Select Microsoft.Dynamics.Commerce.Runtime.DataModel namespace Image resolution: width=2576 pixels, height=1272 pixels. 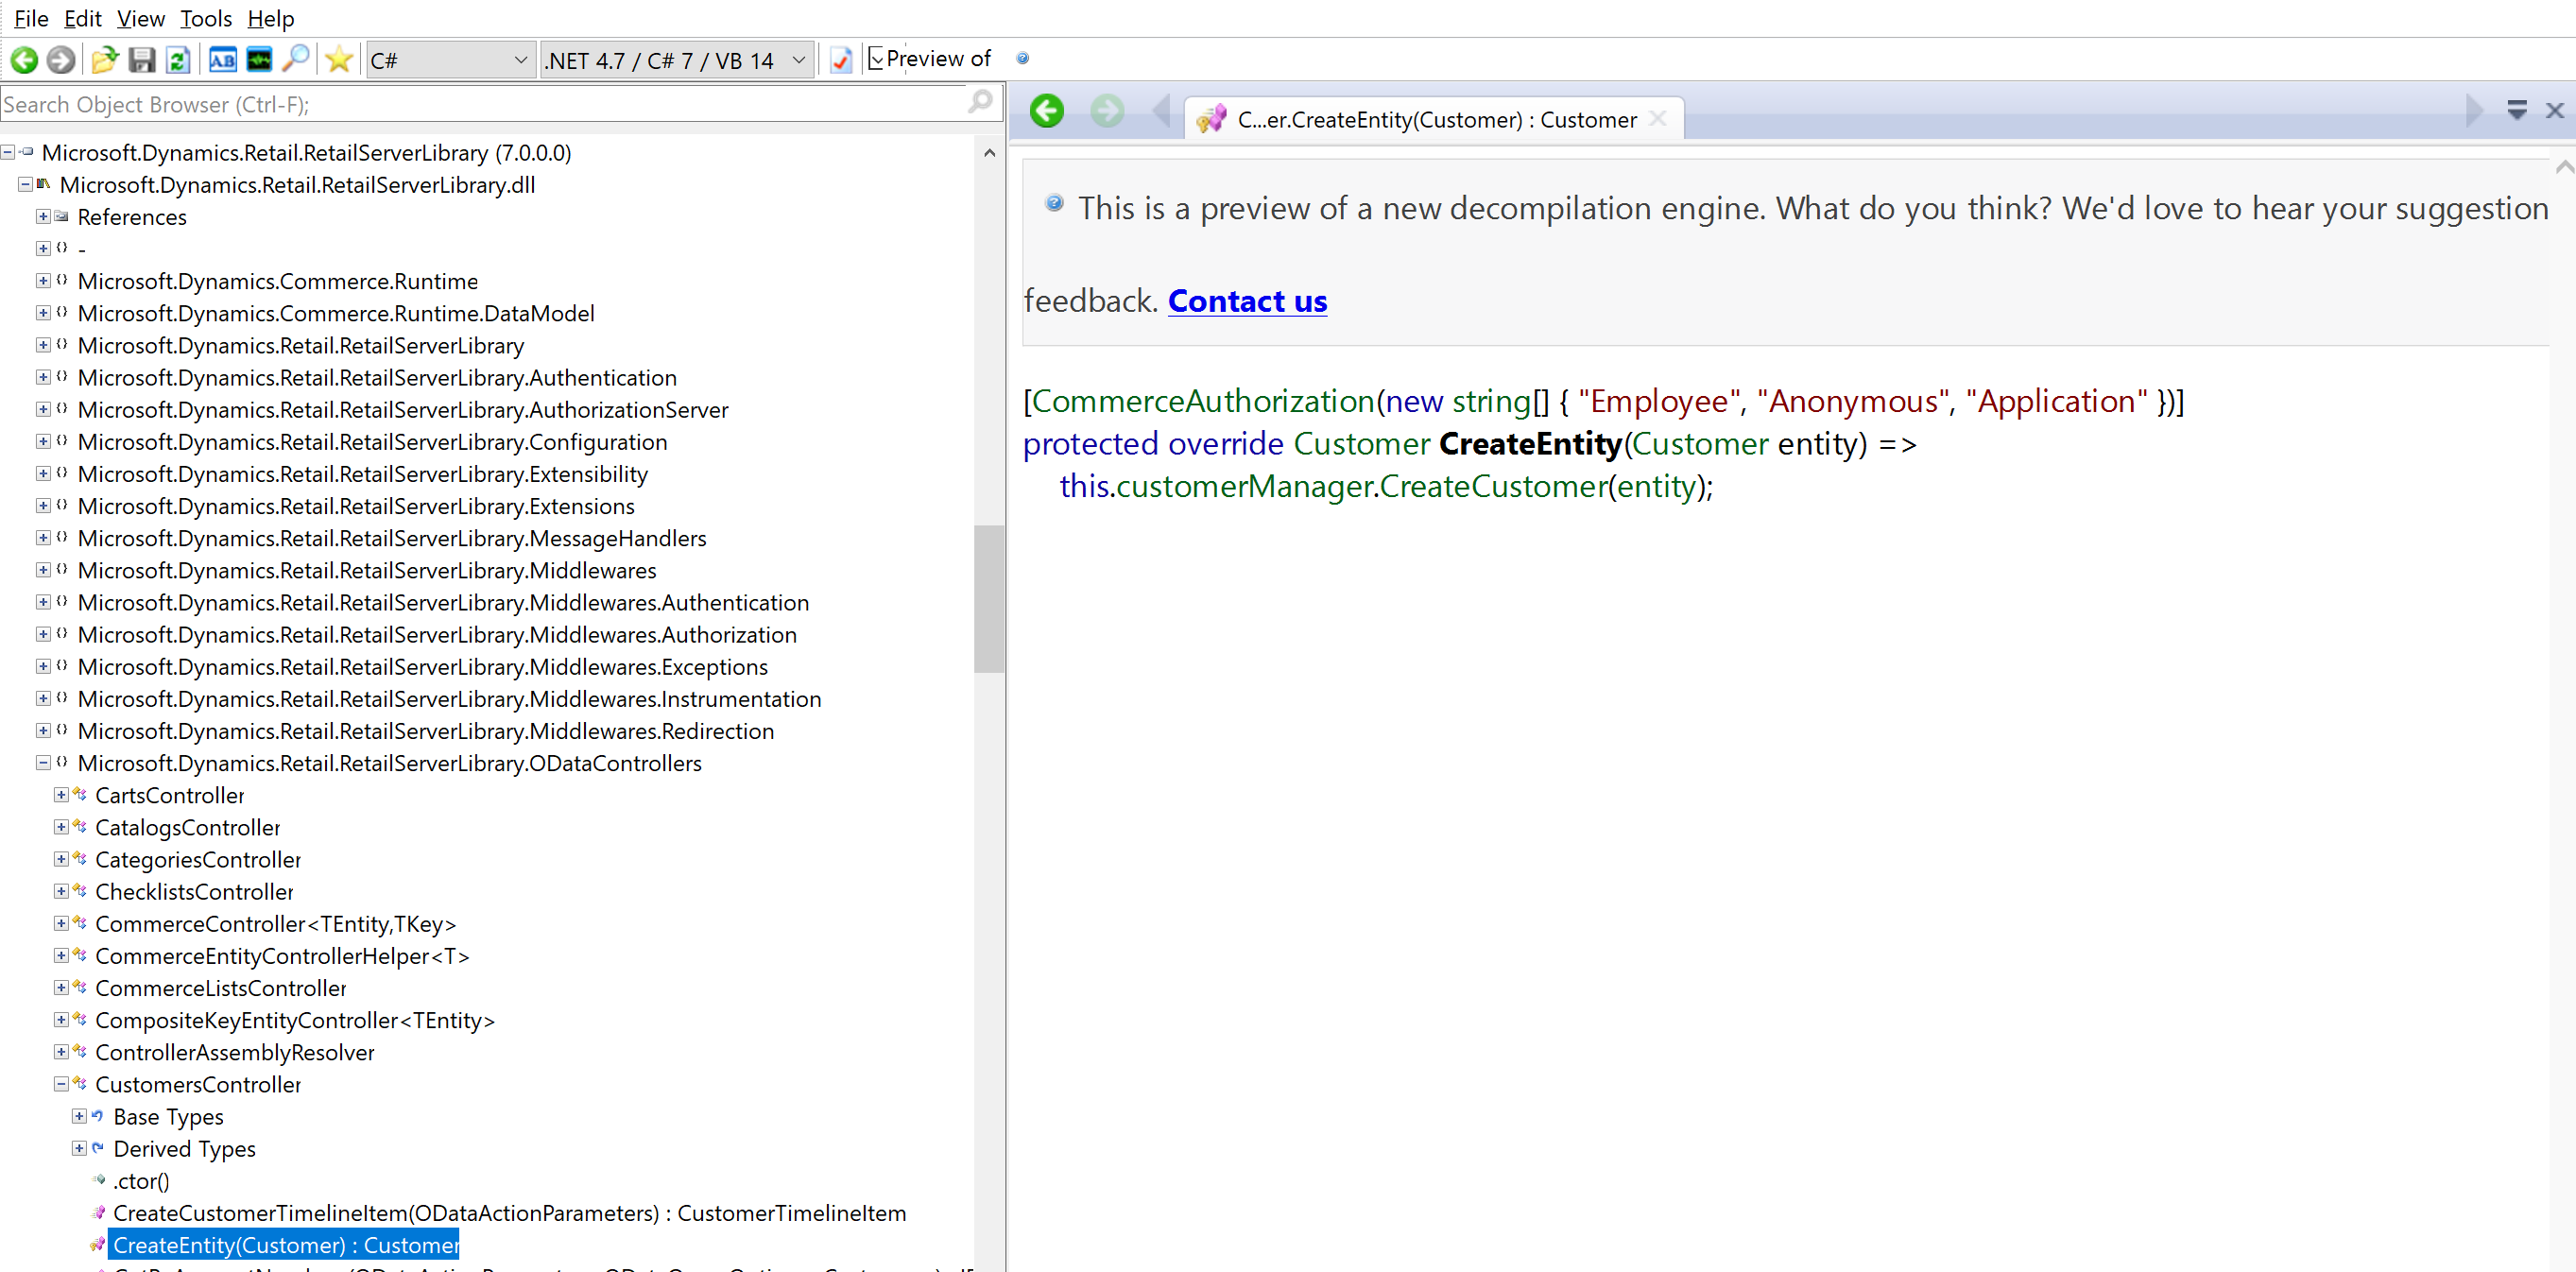(x=336, y=313)
